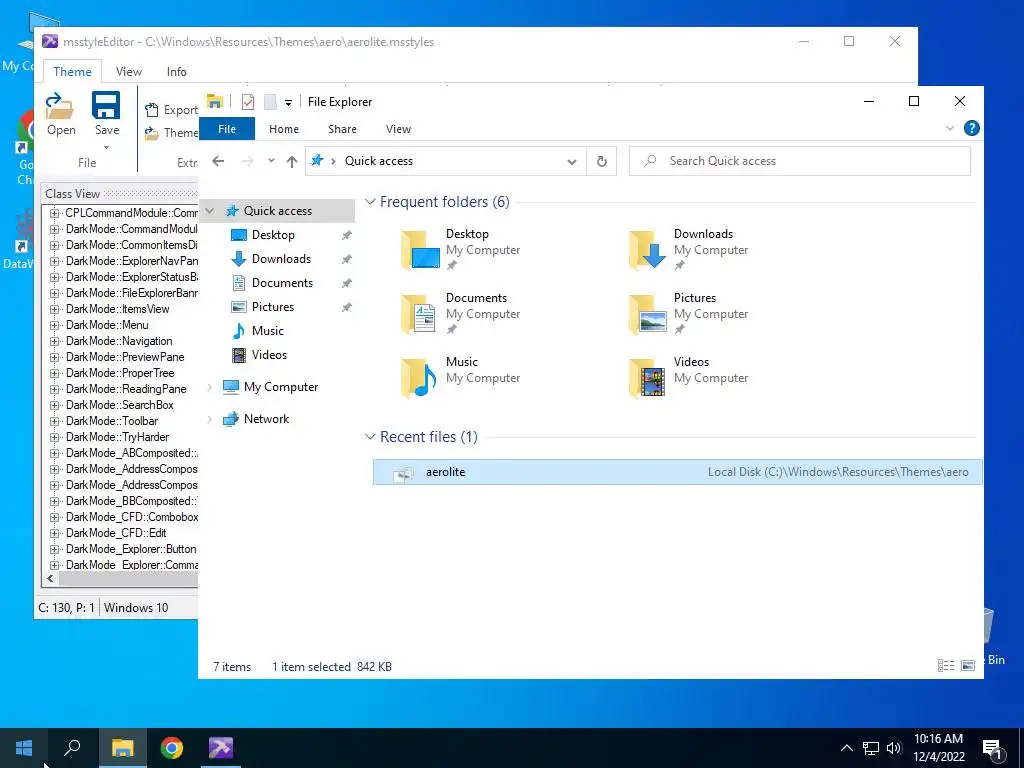Select the Downloads frequent folder icon
Screen dimensions: 1024x768
point(647,249)
